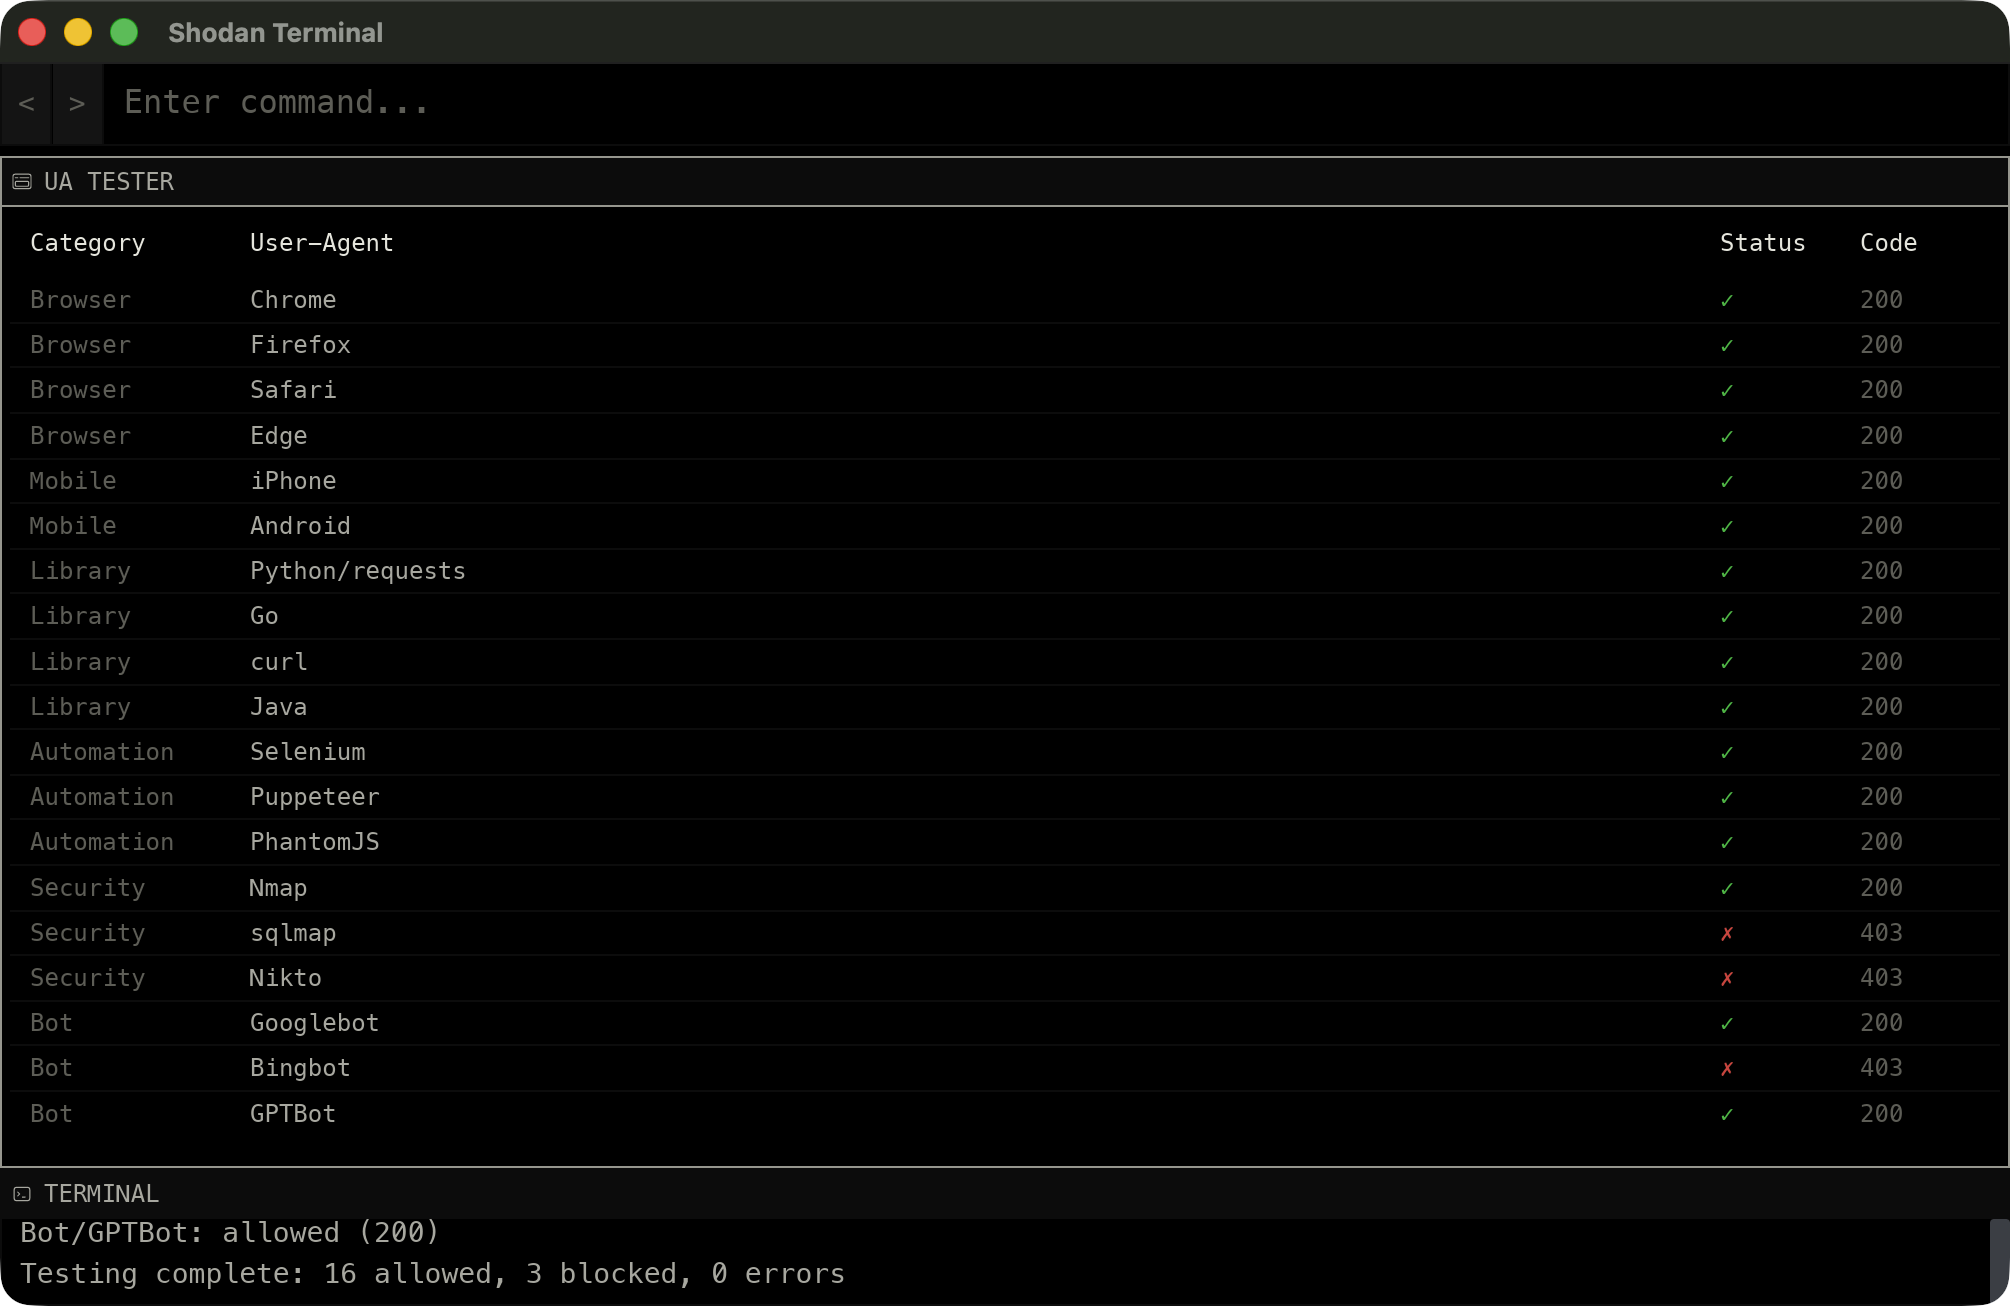Click the check icon on the Firefox row
2010x1306 pixels.
(1727, 344)
